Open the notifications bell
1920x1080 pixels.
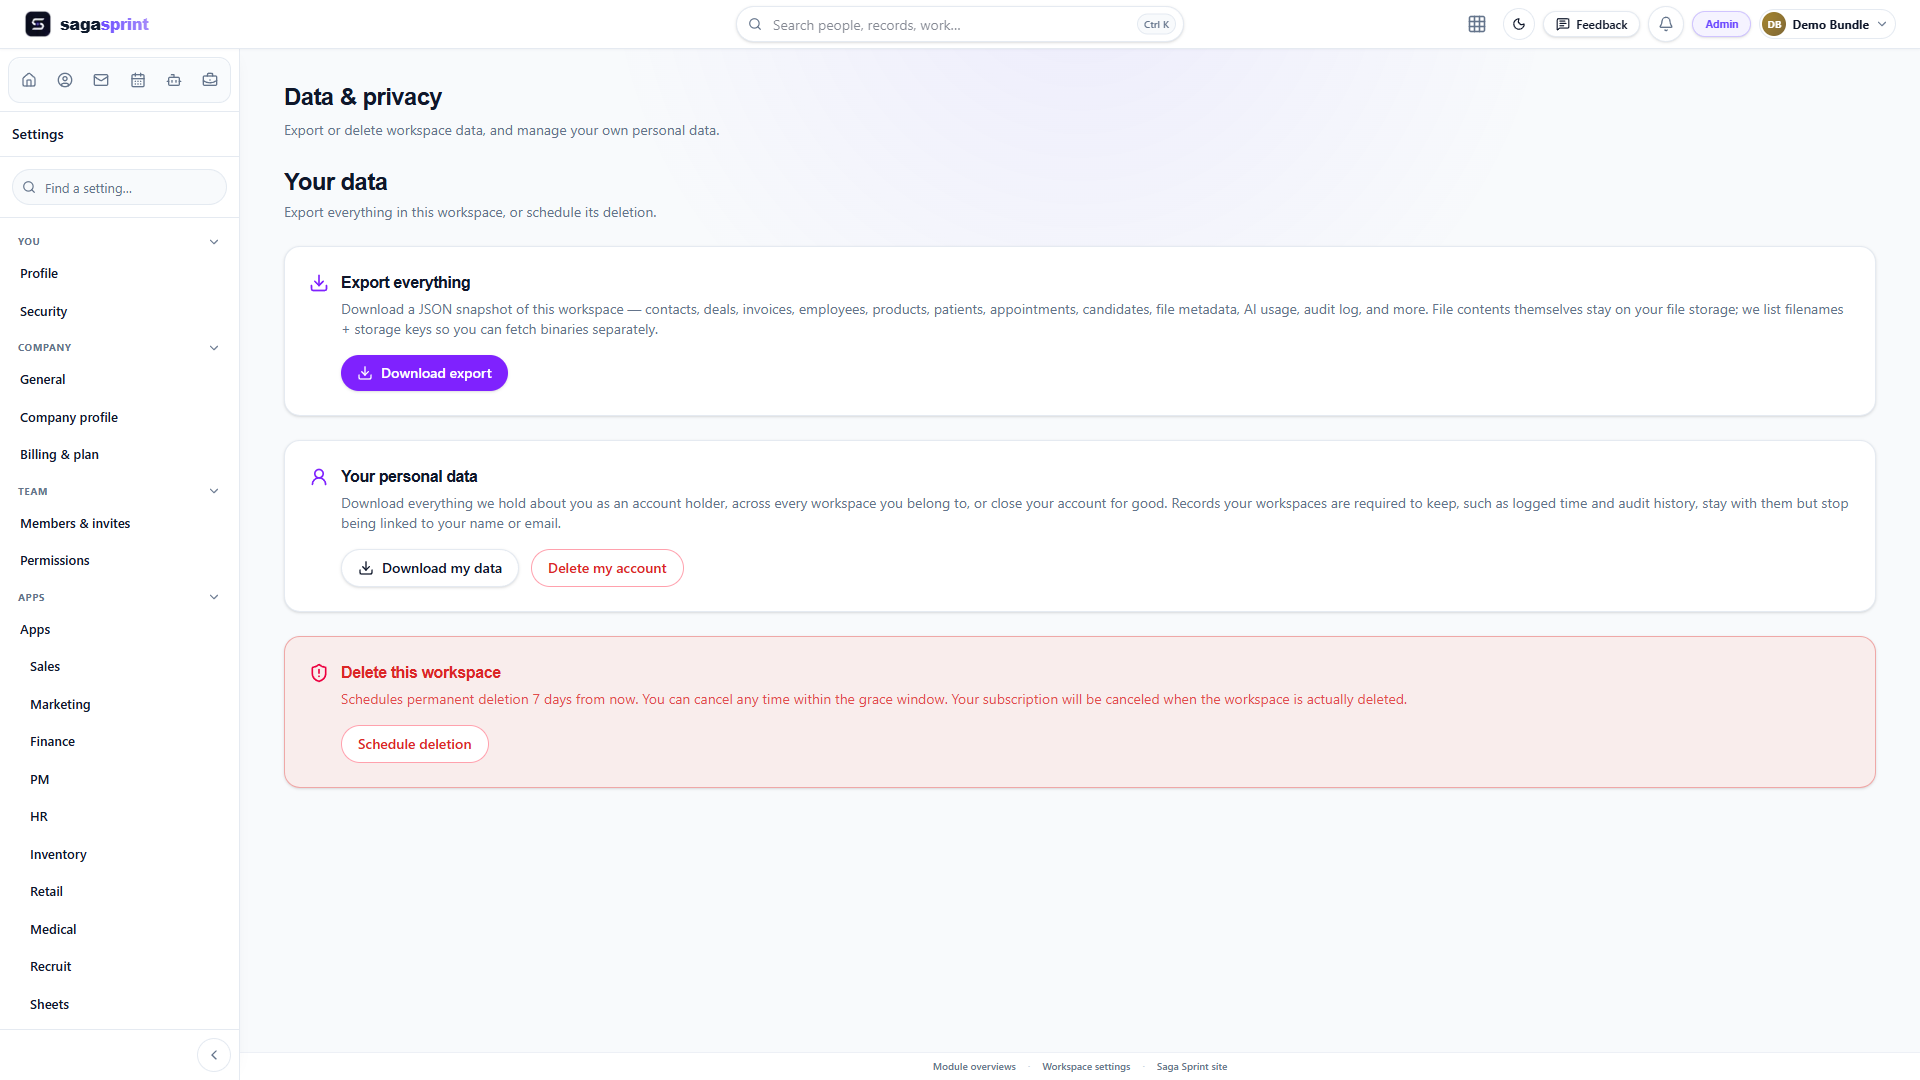(1666, 24)
